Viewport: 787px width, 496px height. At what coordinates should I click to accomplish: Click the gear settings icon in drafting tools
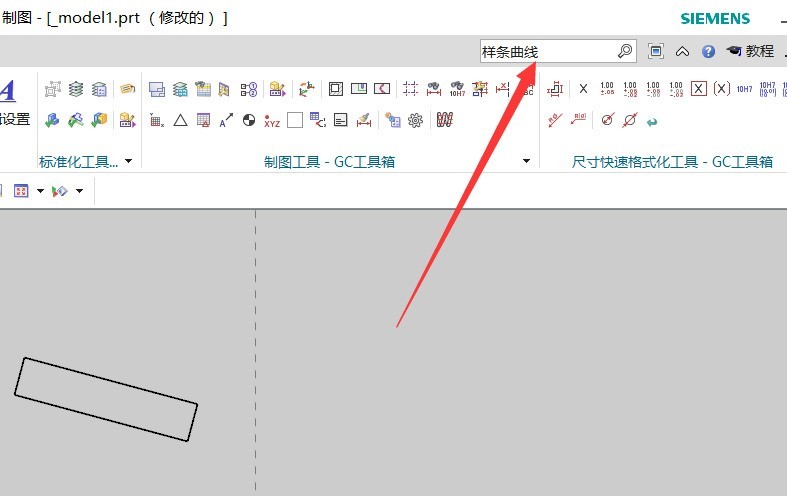pos(416,120)
